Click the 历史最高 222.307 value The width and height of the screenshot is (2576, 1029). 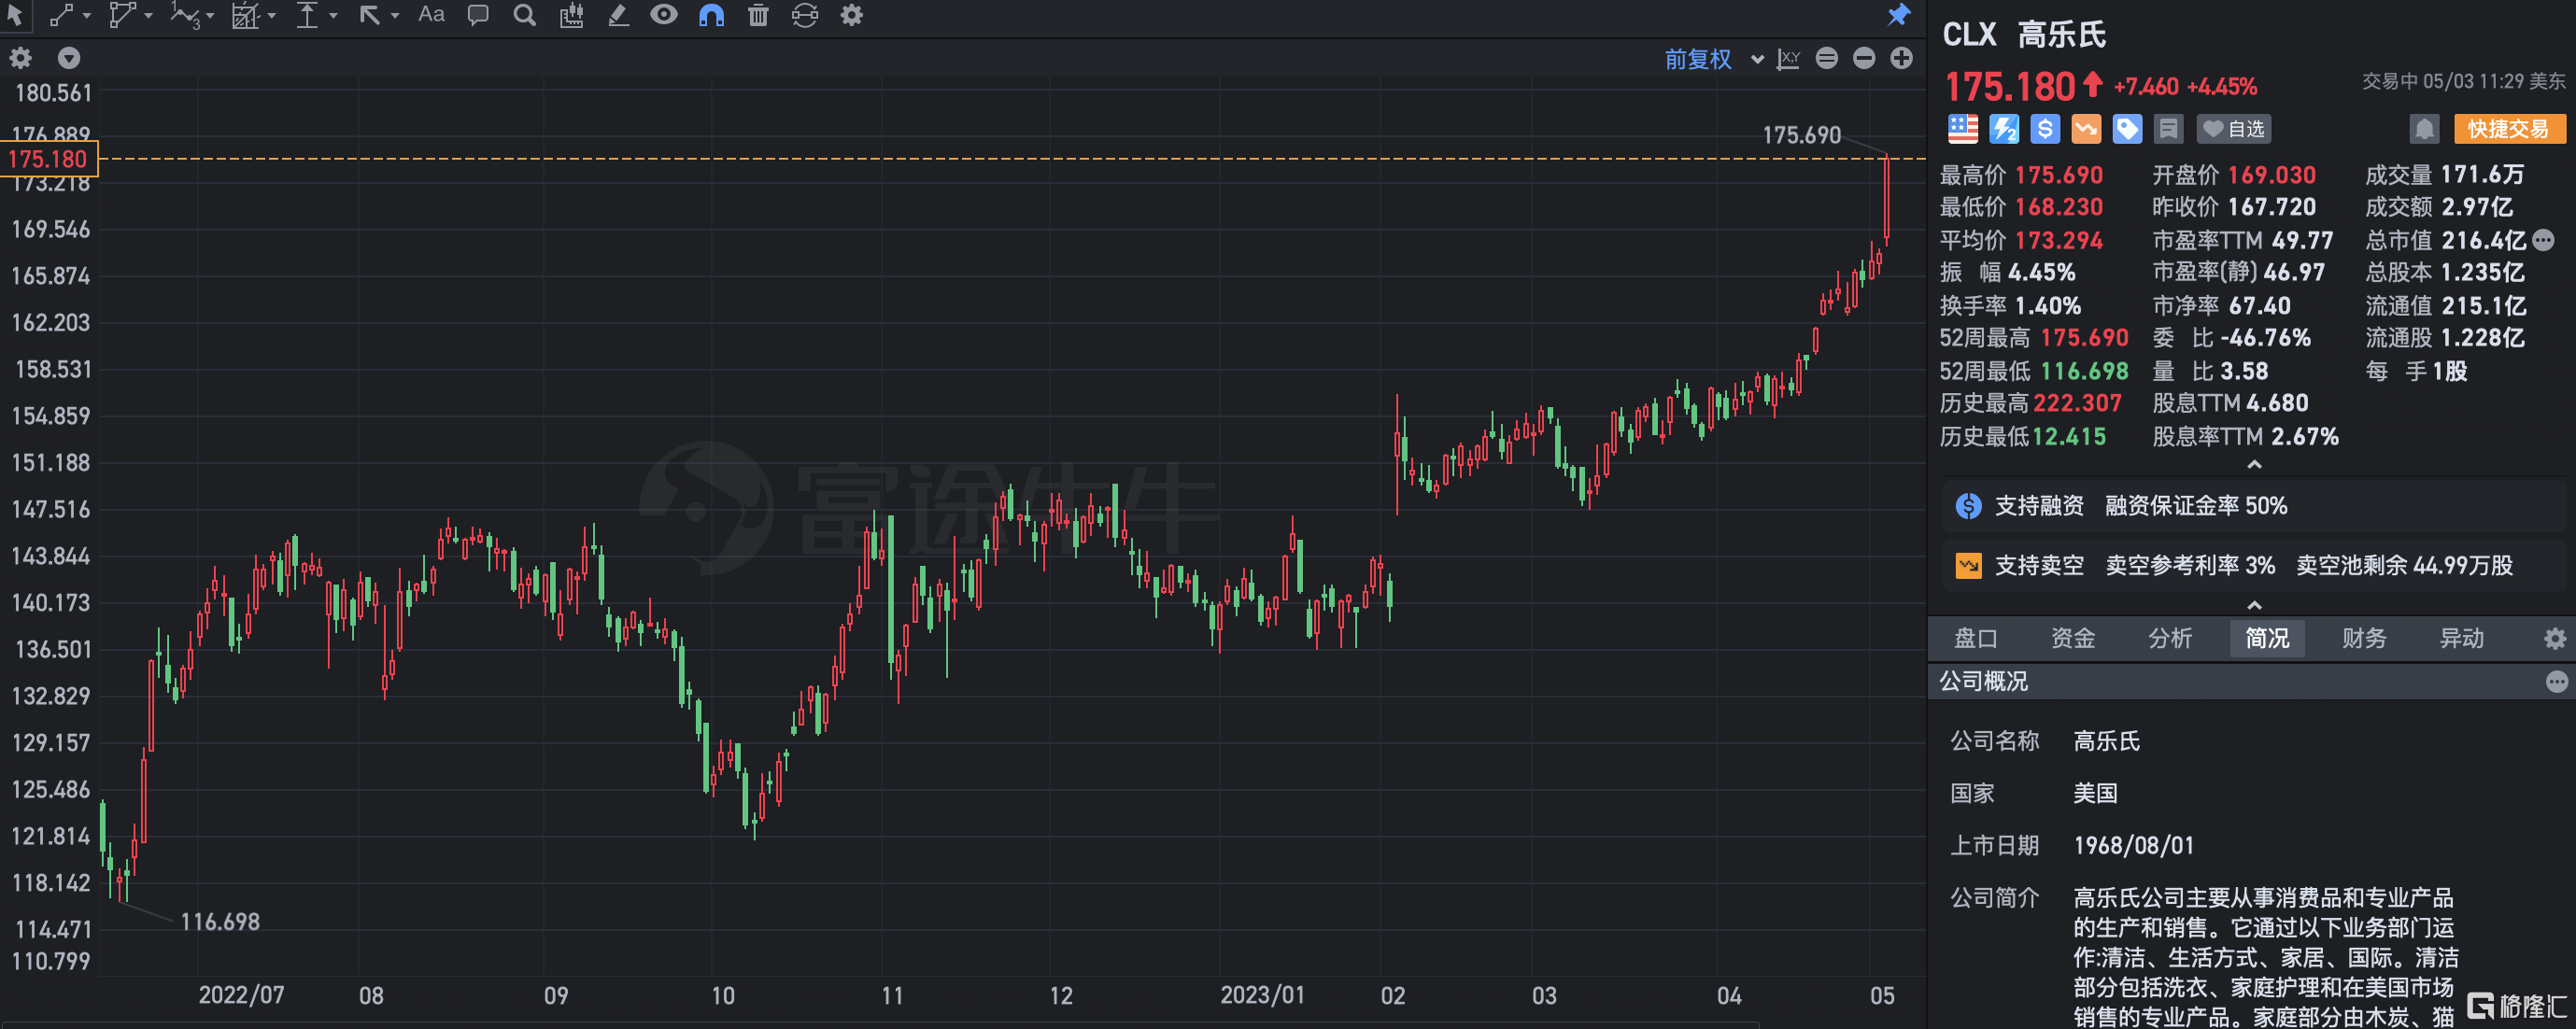pyautogui.click(x=2077, y=403)
